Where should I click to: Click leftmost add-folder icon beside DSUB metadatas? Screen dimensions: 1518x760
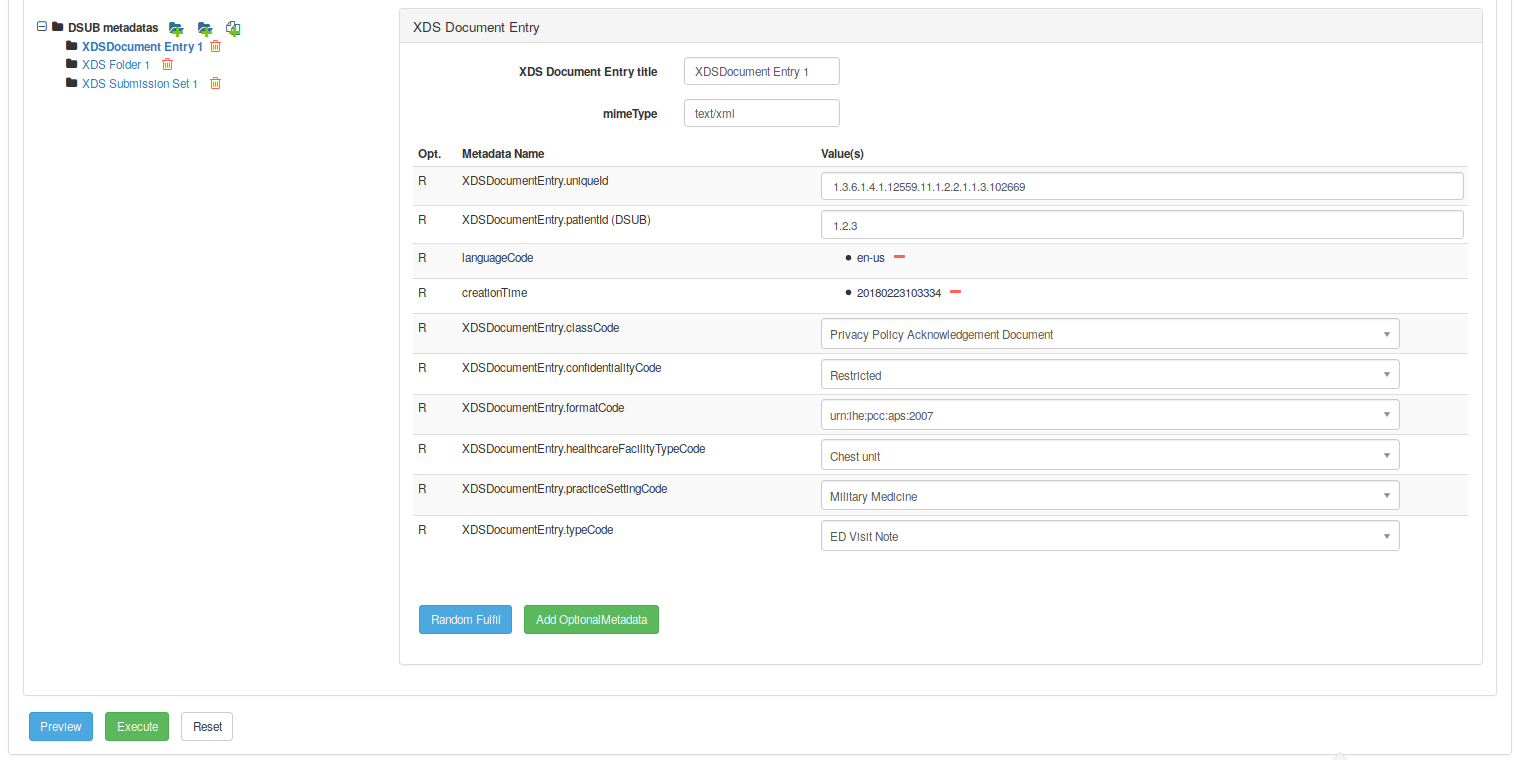click(176, 28)
